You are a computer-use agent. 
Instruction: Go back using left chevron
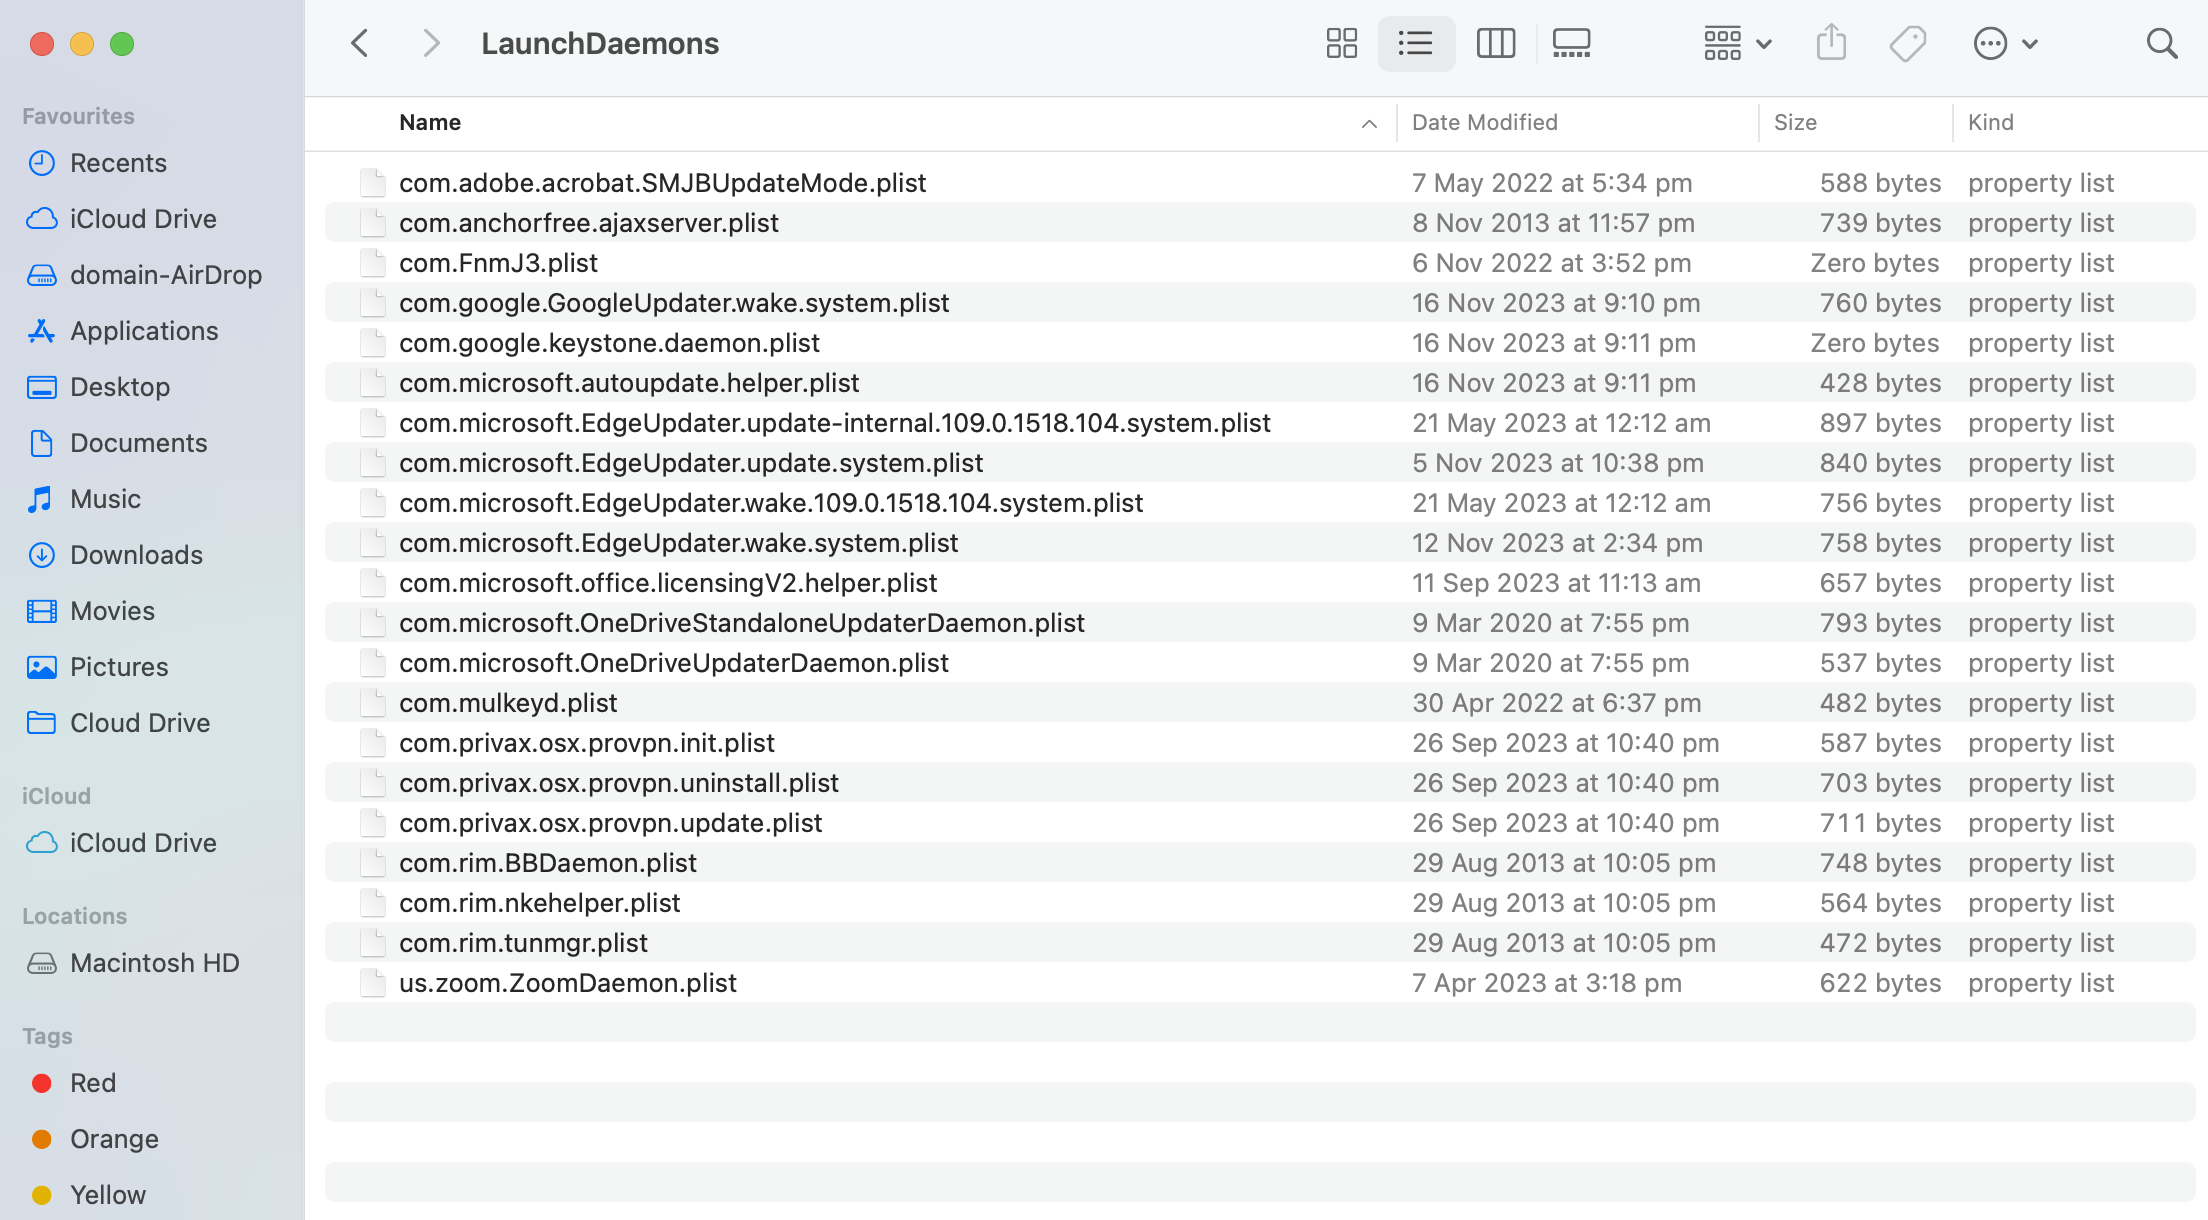click(360, 43)
